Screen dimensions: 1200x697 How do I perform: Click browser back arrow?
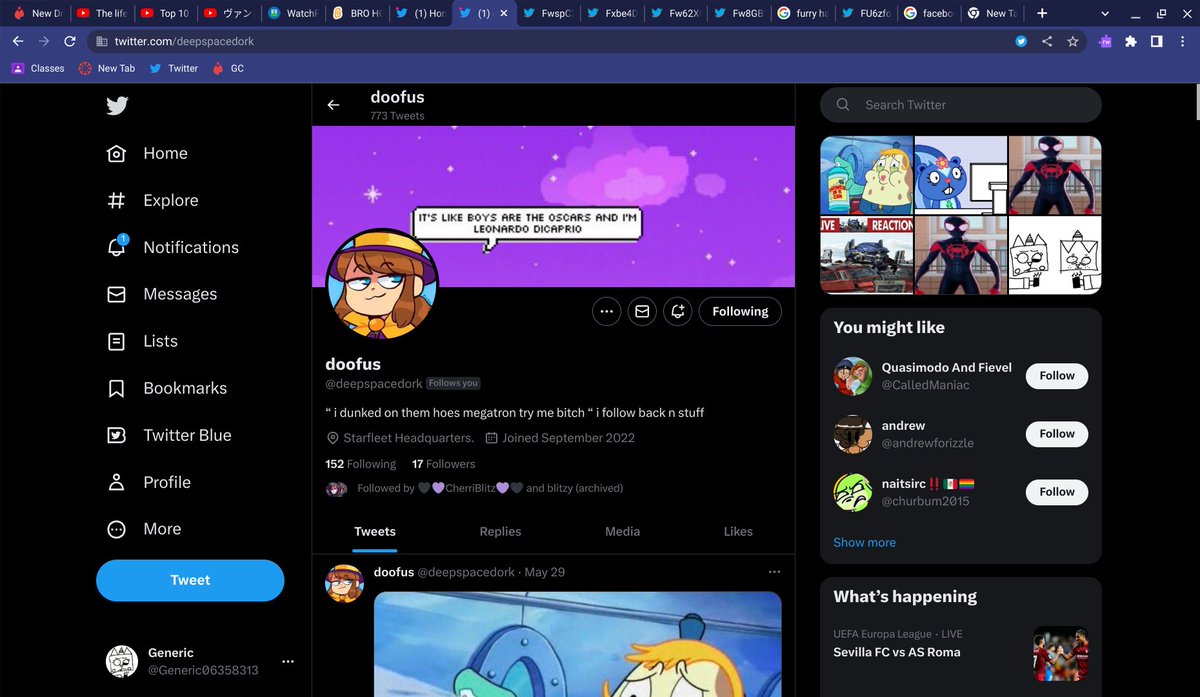point(18,41)
